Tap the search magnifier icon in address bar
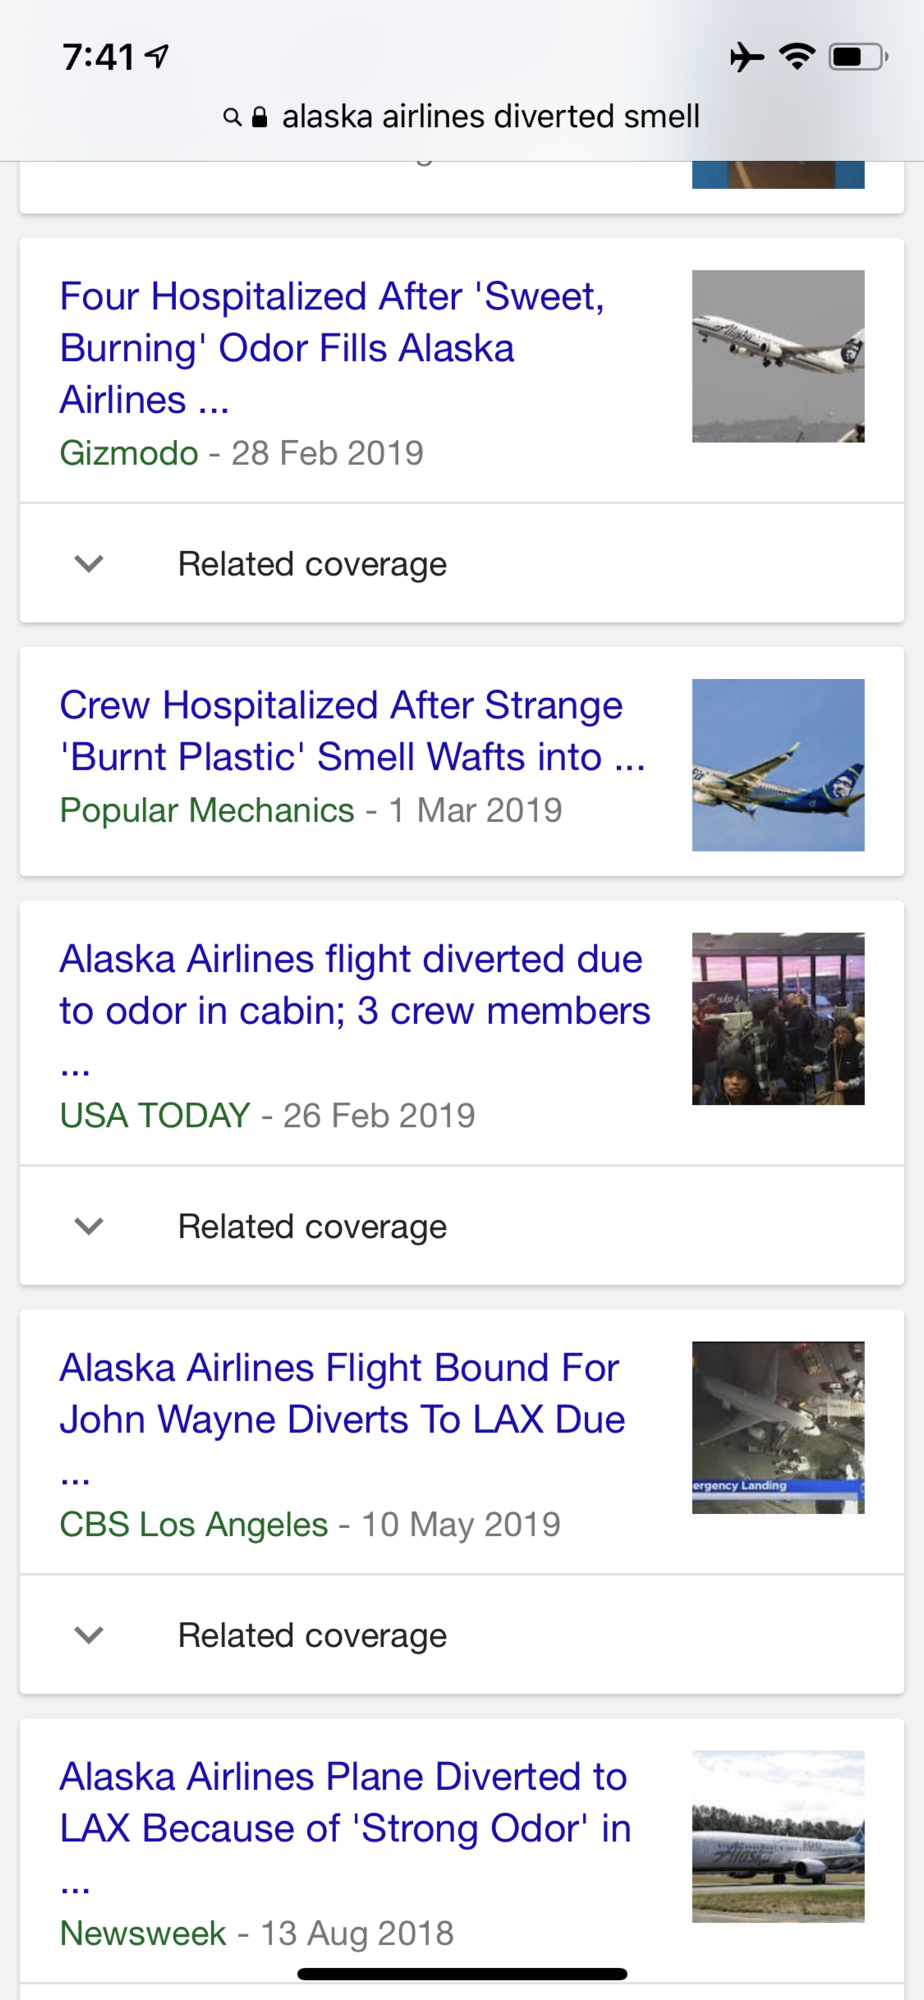The width and height of the screenshot is (924, 2000). [x=231, y=118]
